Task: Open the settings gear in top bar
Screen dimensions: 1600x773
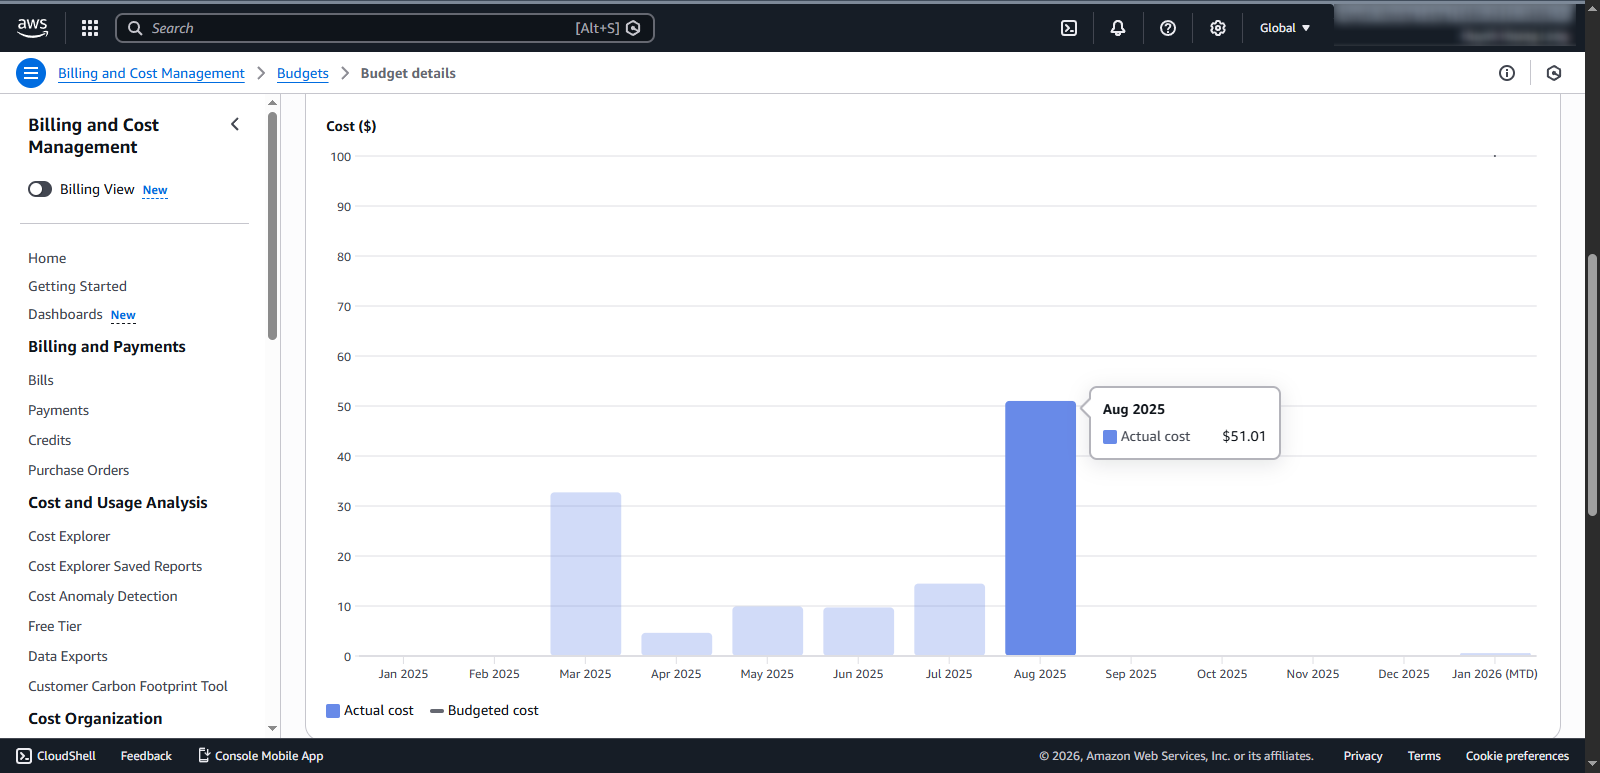Action: pos(1218,28)
